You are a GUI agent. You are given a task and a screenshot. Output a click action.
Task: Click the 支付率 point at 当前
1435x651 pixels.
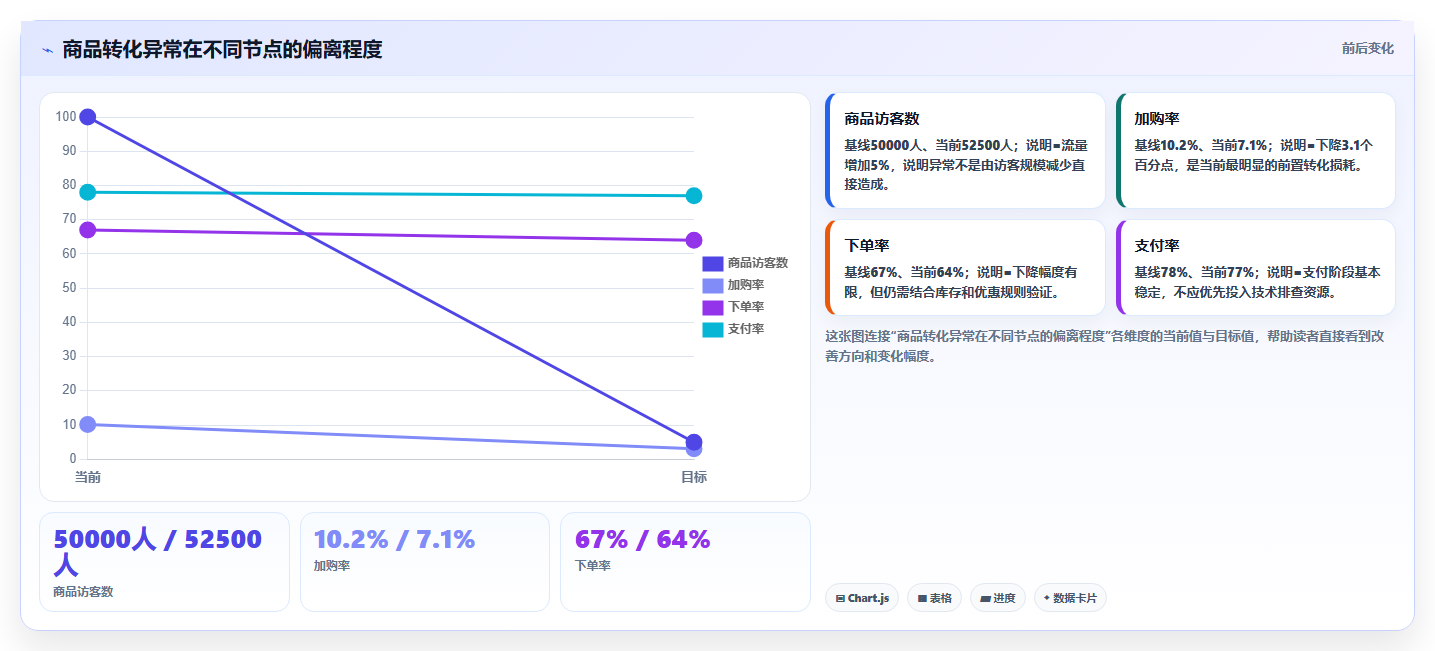coord(88,192)
